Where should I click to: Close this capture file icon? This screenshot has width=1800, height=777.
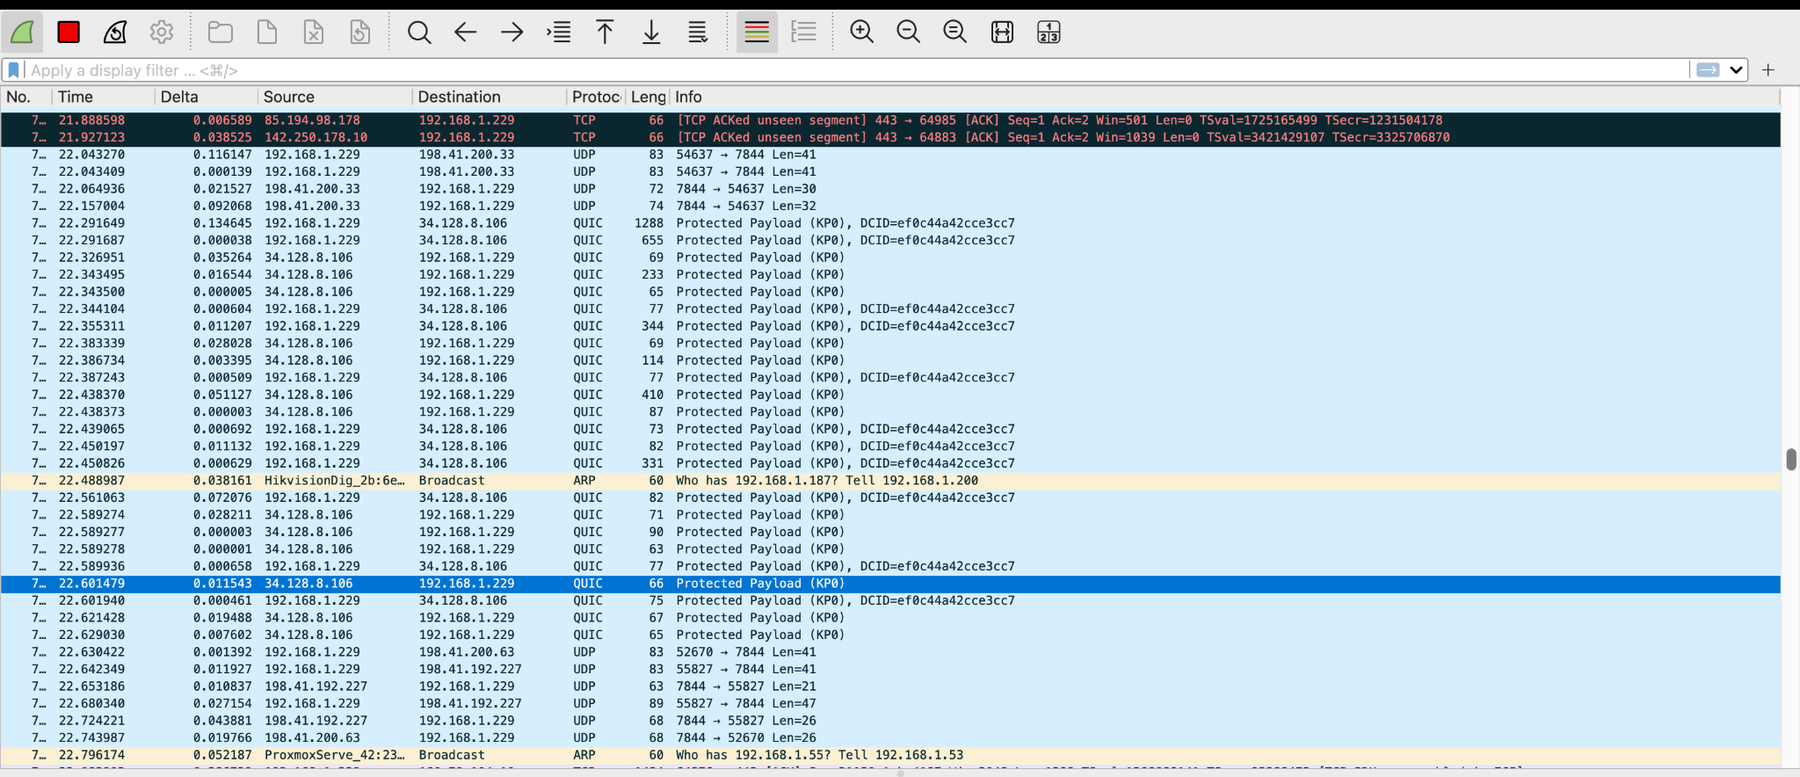(x=313, y=32)
